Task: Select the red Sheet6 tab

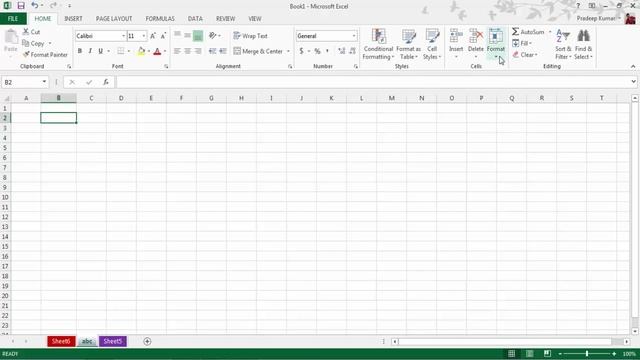Action: click(x=61, y=341)
